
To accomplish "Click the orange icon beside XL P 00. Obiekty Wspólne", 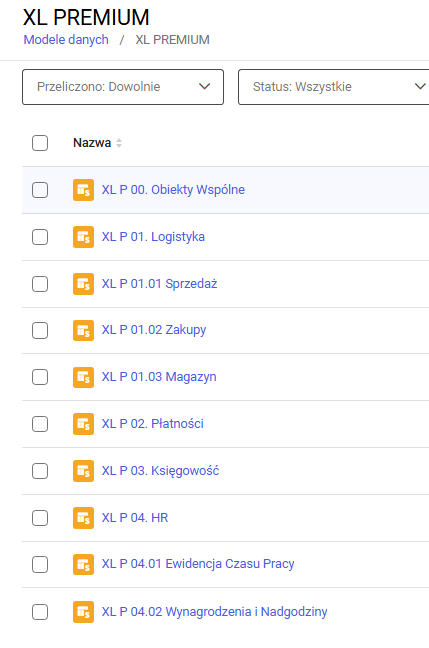I will click(83, 190).
